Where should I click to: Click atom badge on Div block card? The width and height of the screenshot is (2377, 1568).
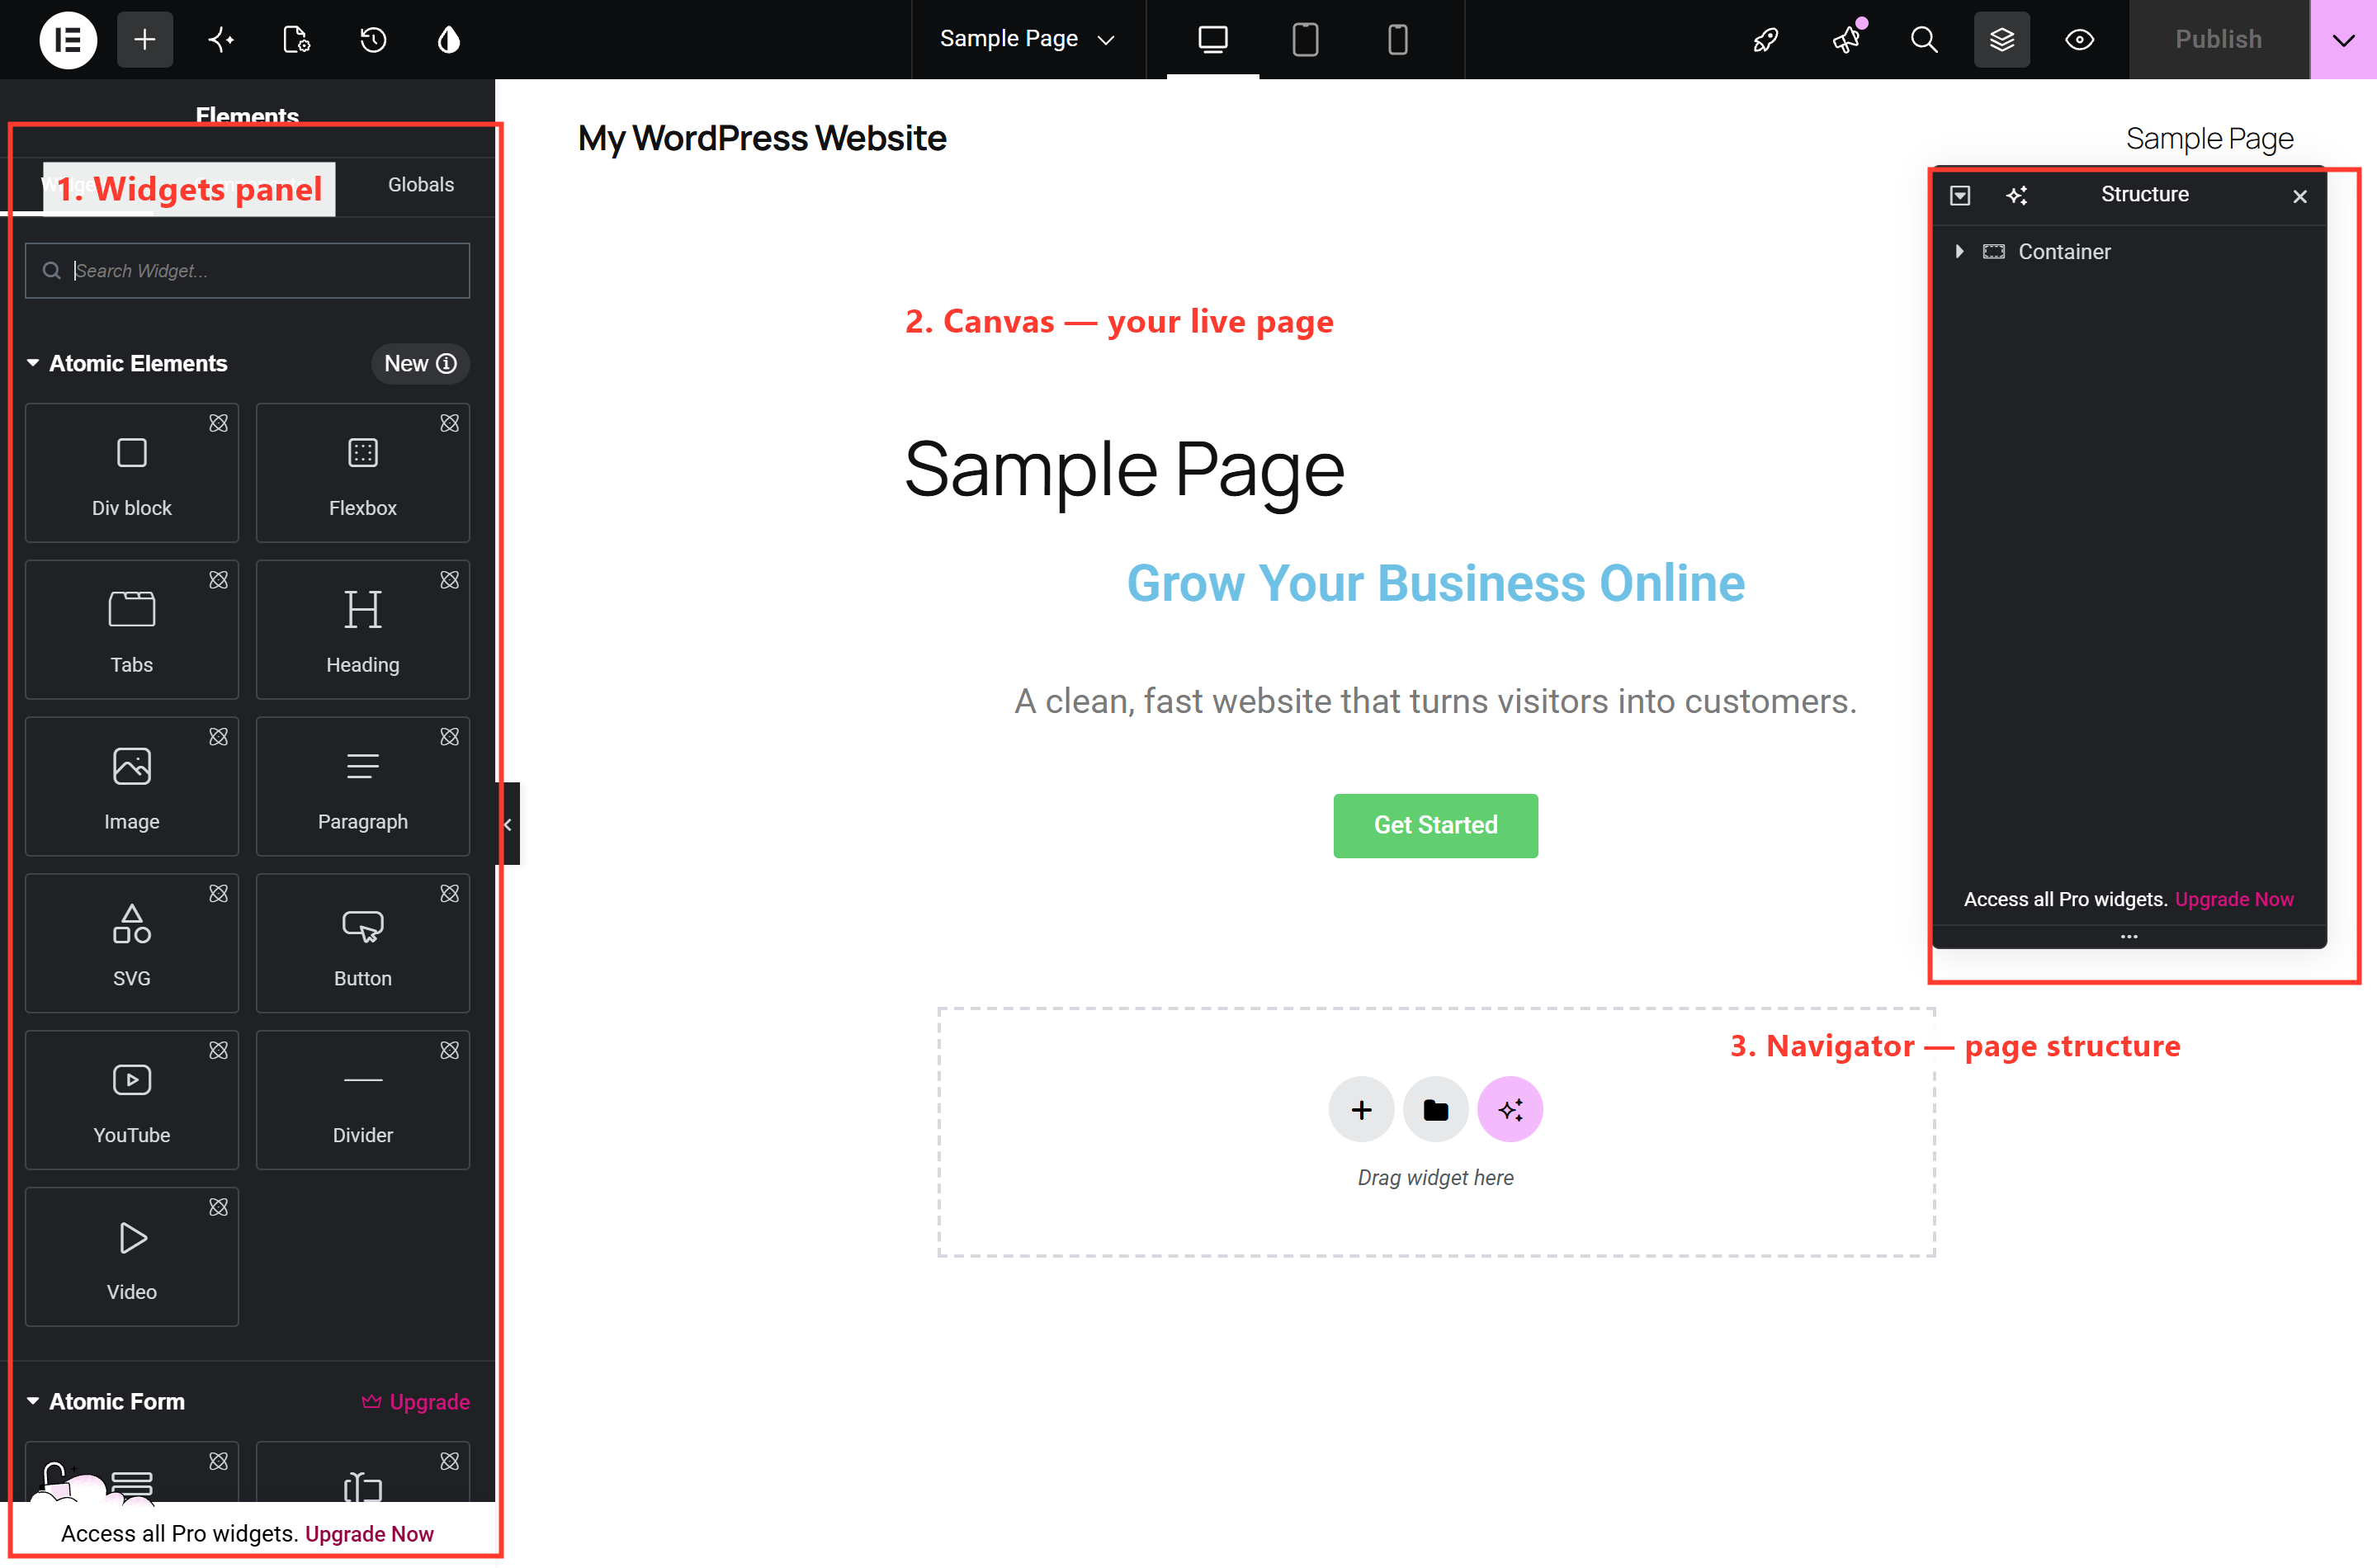point(218,423)
